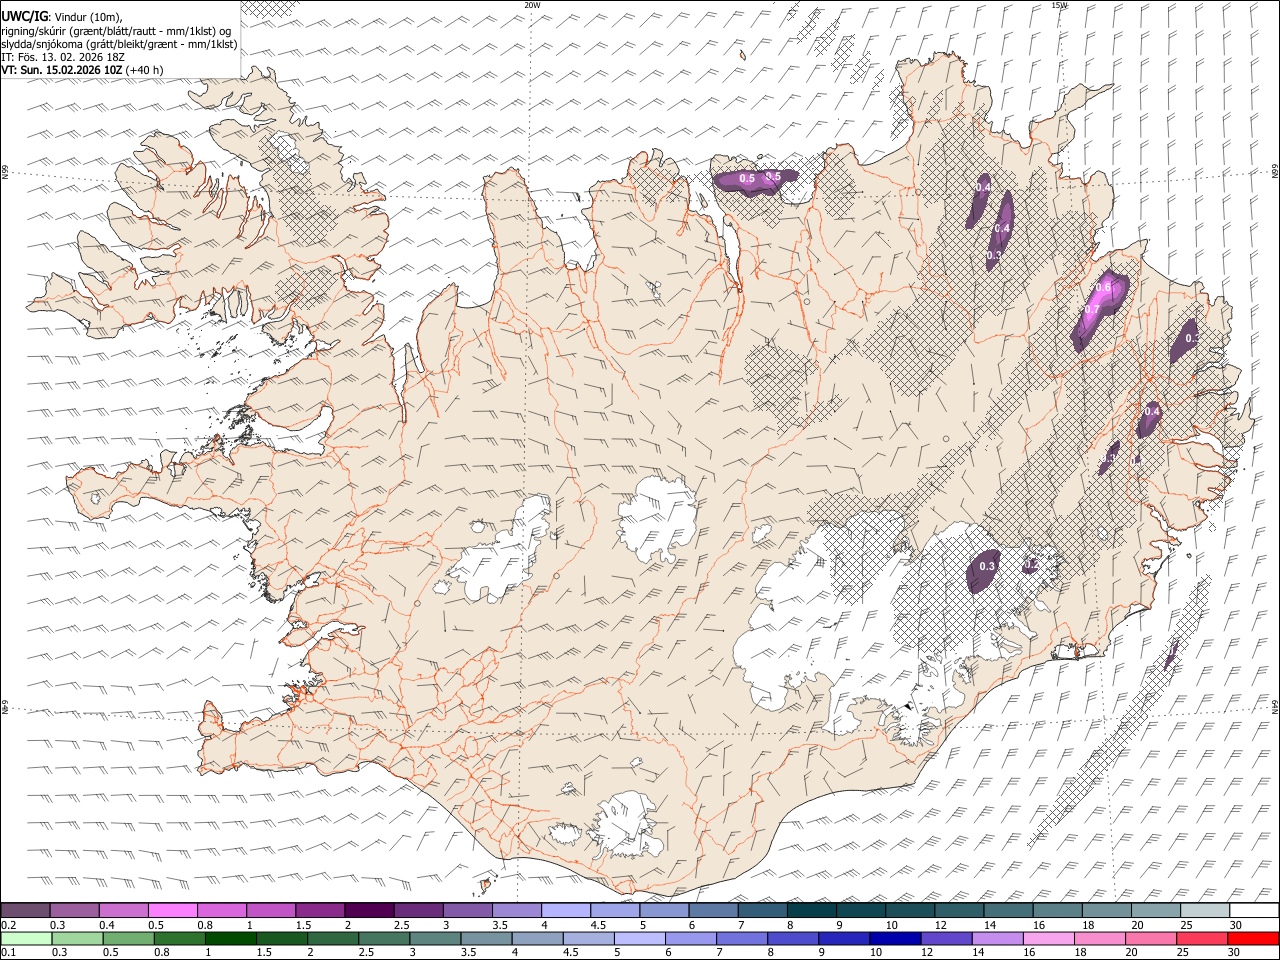Pick the darkest green lower swatch for 1–1.5

pyautogui.click(x=230, y=939)
